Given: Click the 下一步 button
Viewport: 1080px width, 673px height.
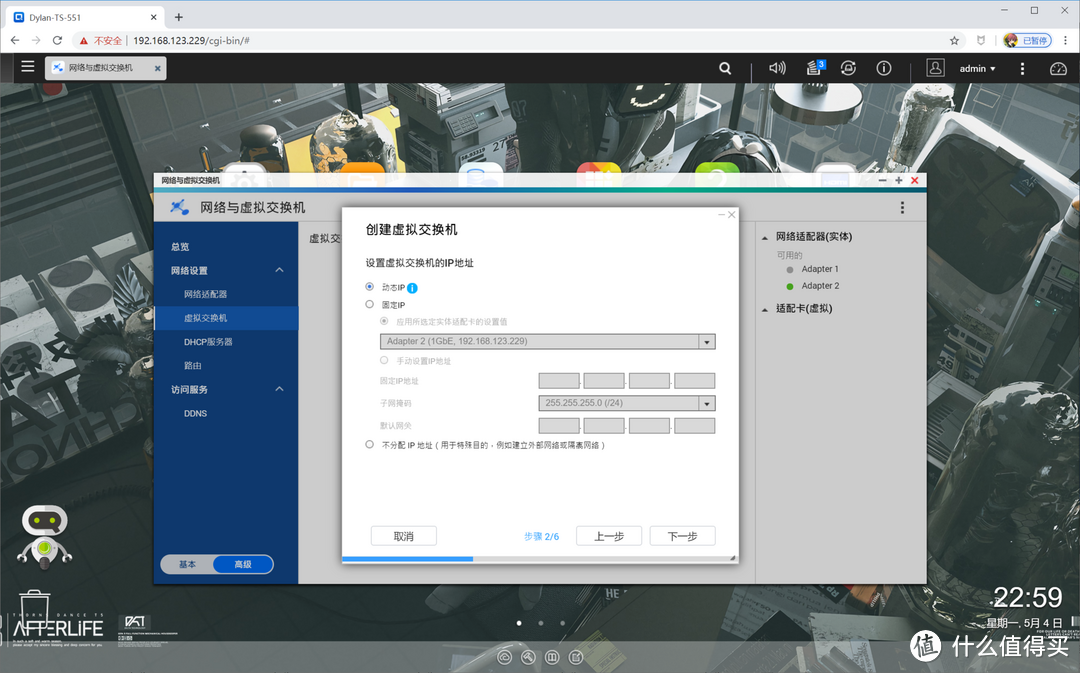Looking at the screenshot, I should pyautogui.click(x=683, y=536).
